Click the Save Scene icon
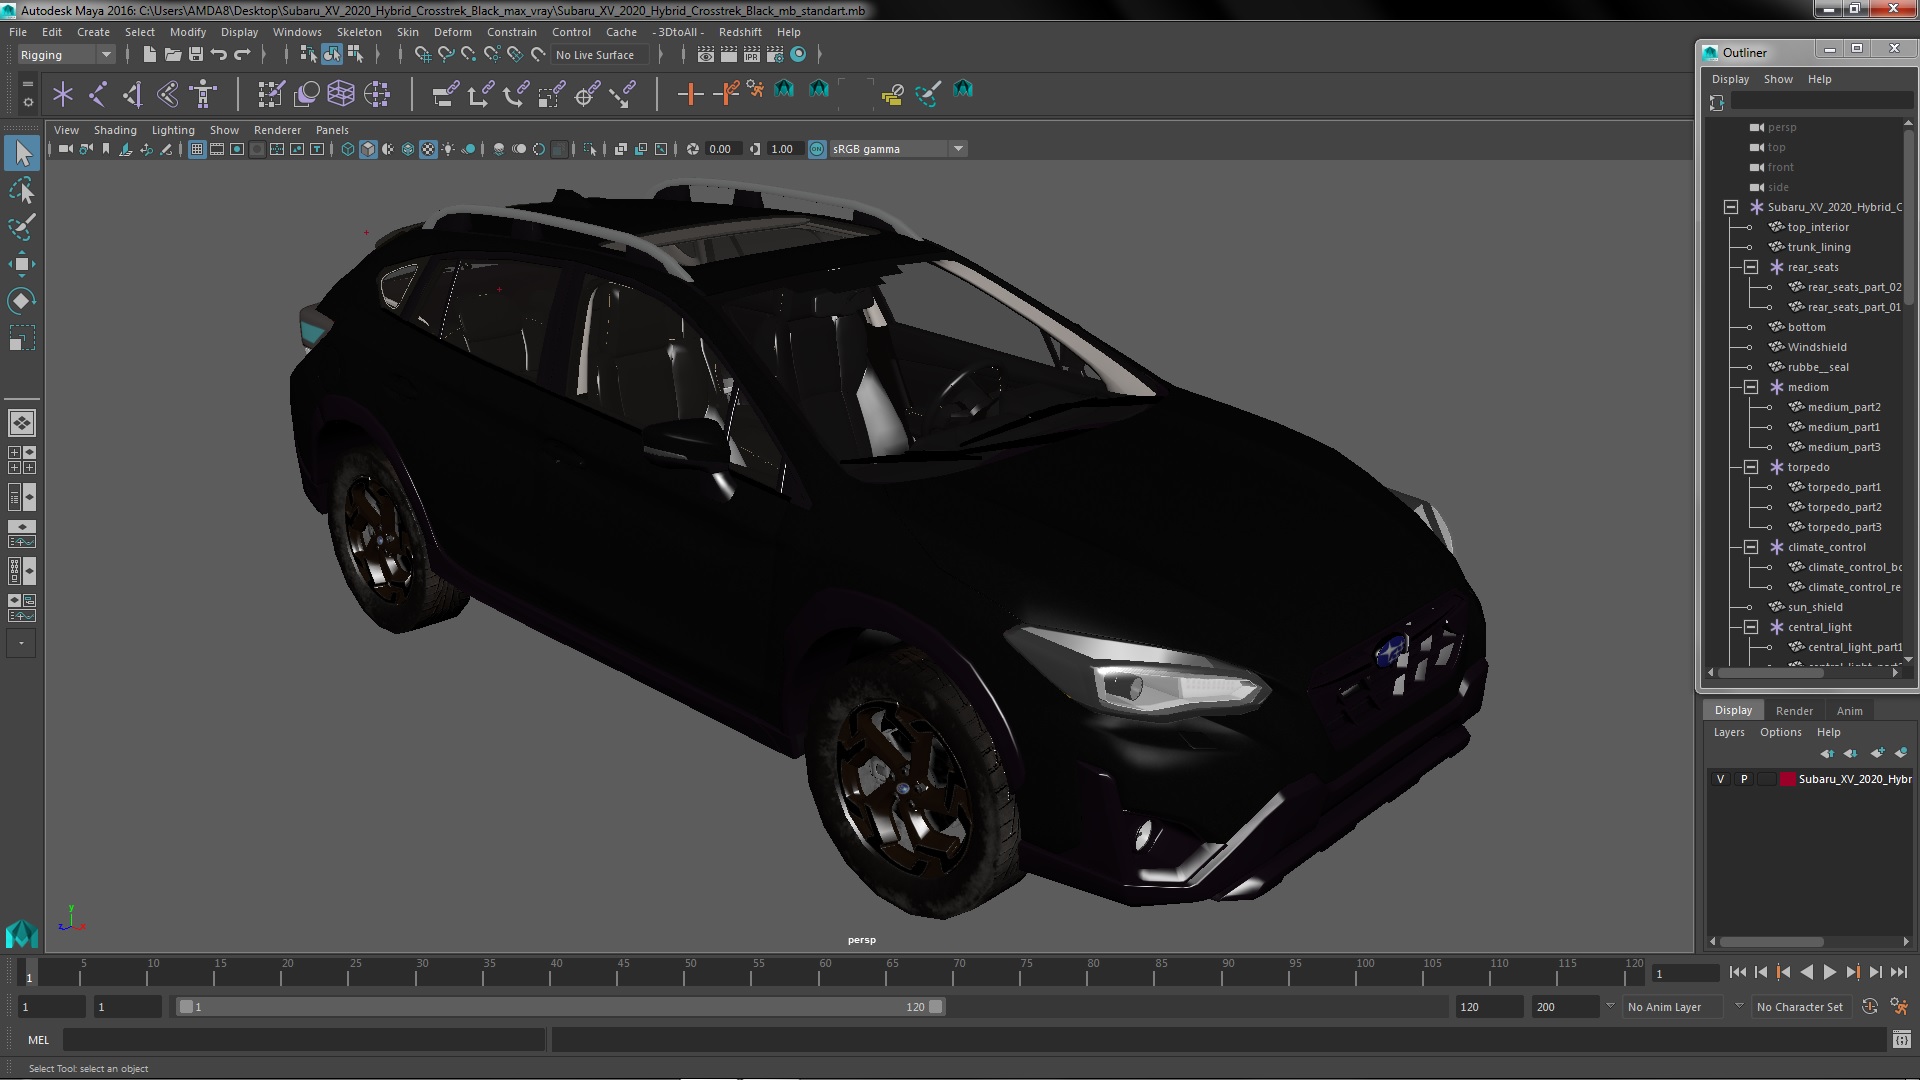The height and width of the screenshot is (1080, 1920). tap(196, 55)
